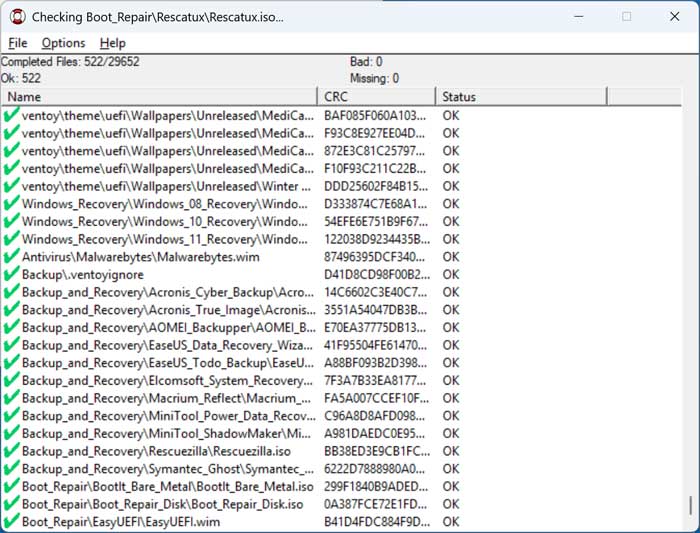Select the Acronis_Cyber_Backup file row
Image resolution: width=700 pixels, height=533 pixels.
point(167,292)
